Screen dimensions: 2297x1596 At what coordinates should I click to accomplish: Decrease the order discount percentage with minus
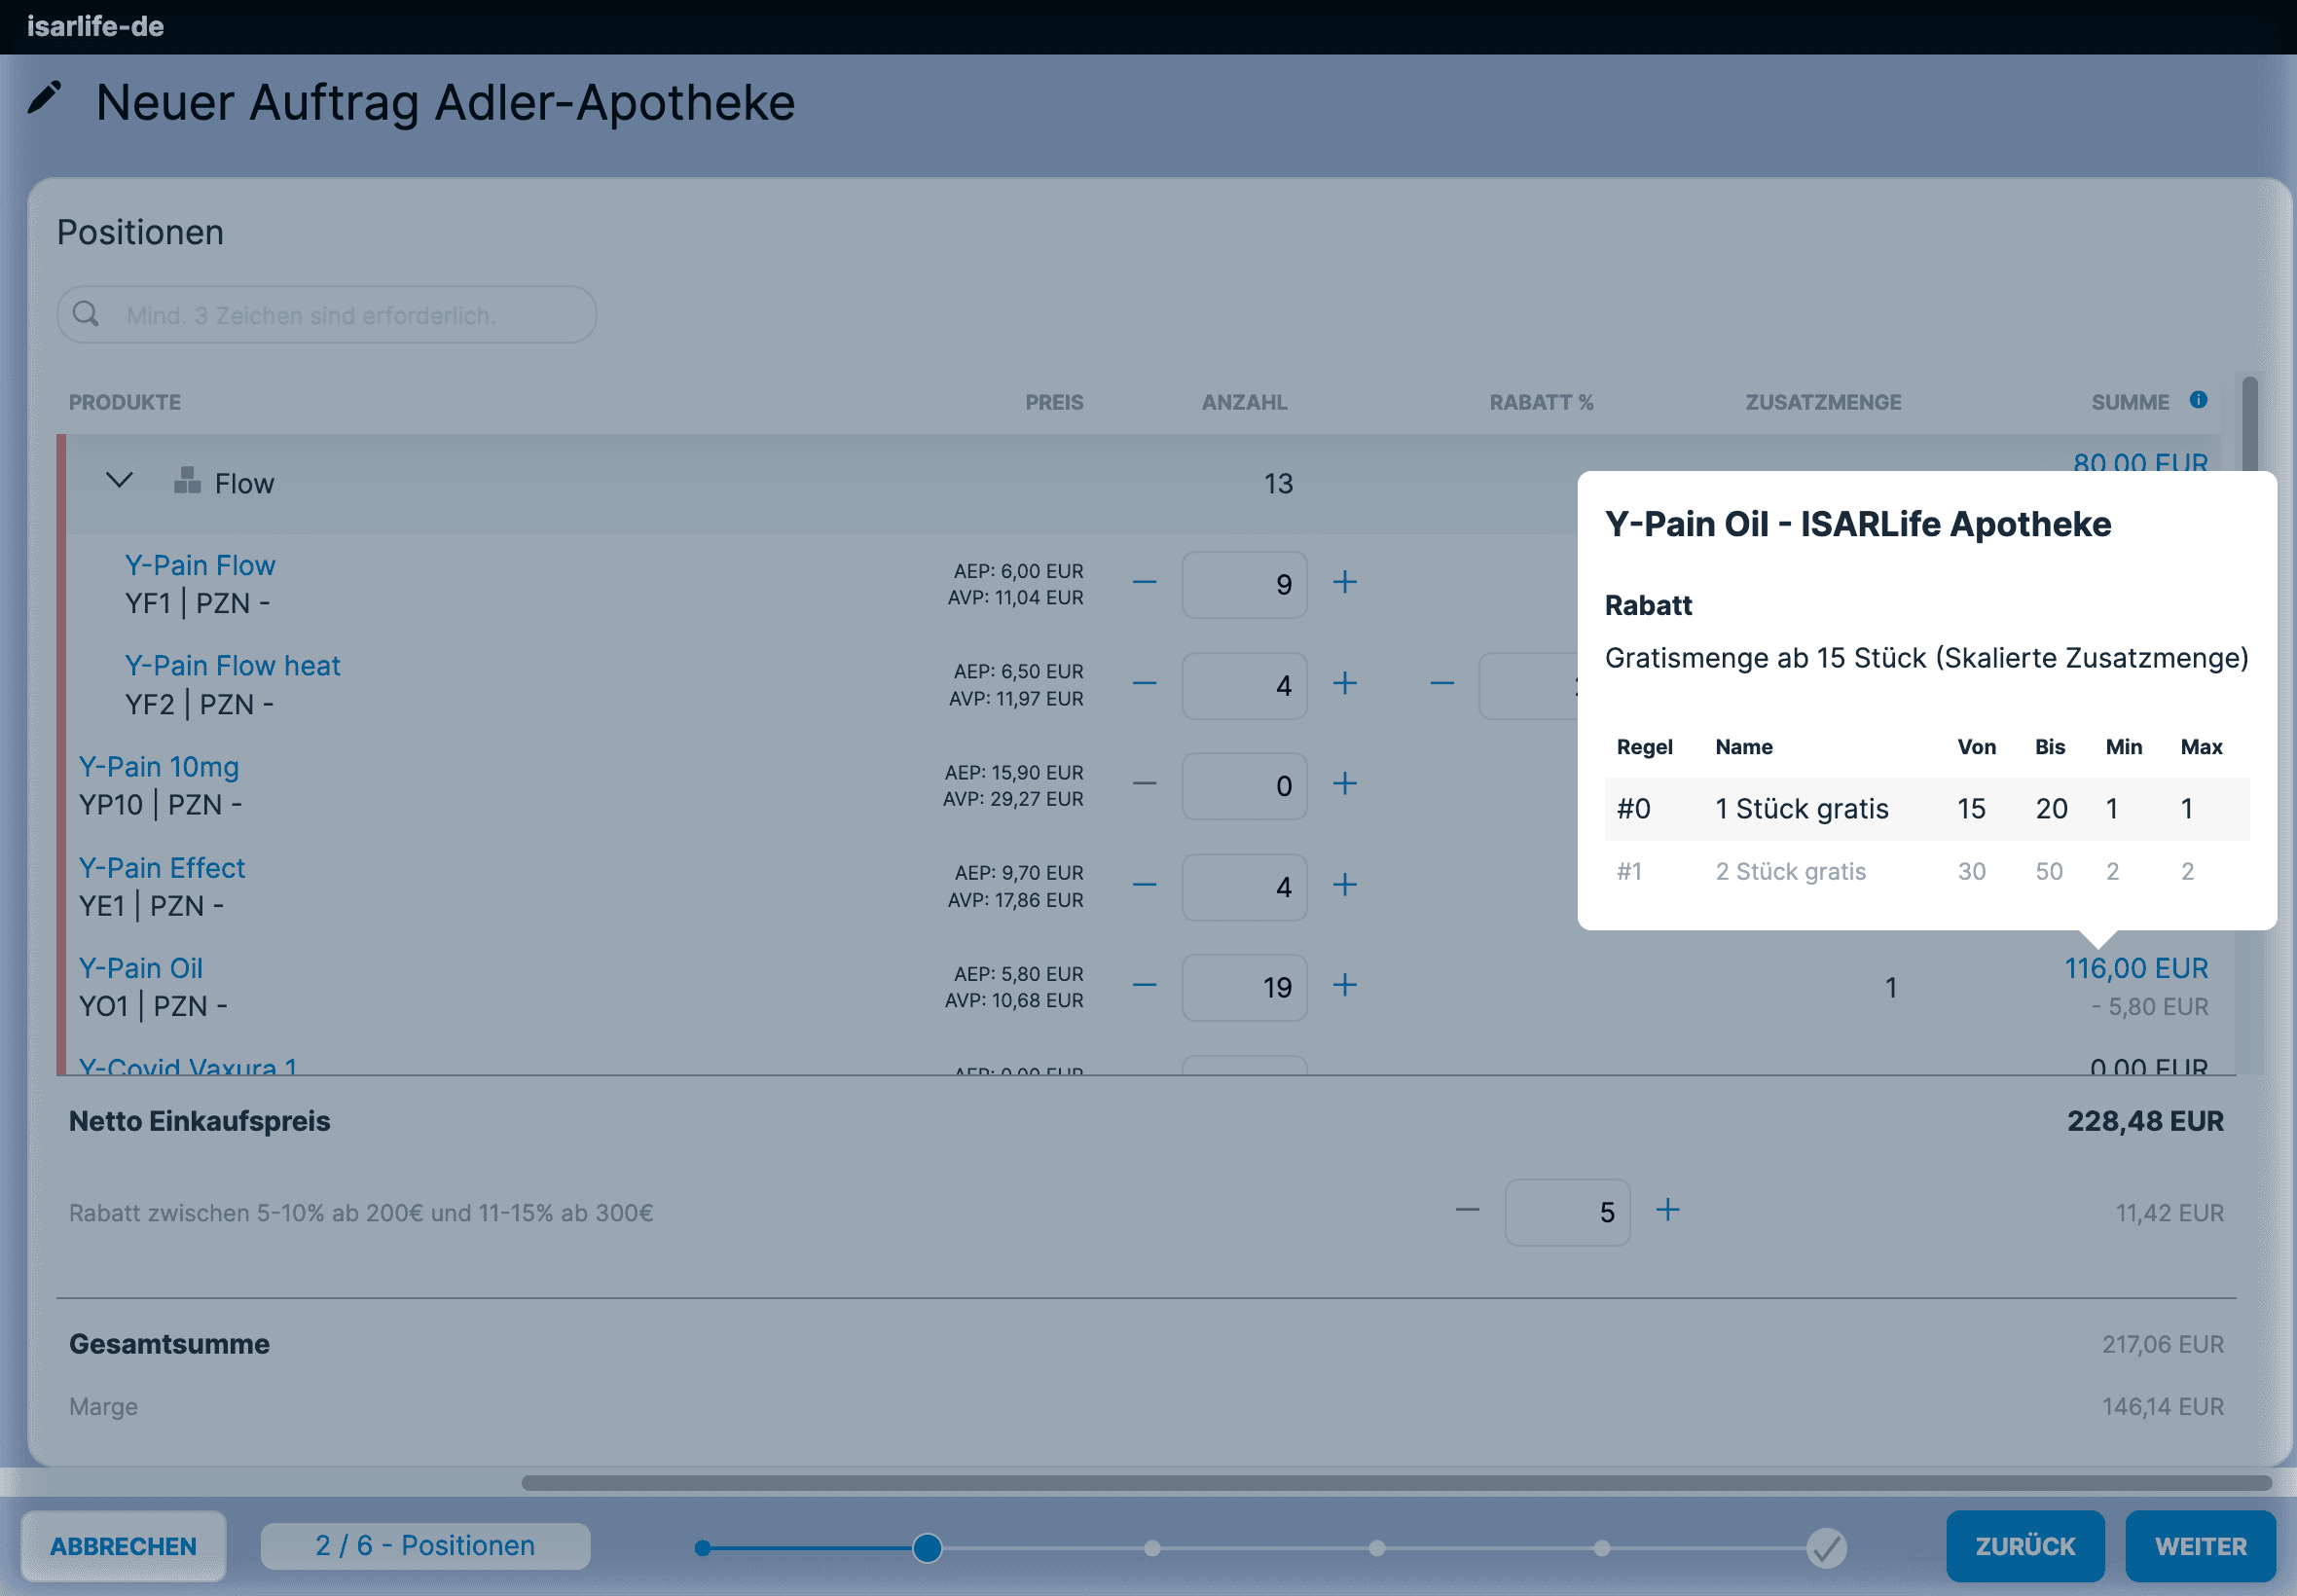[x=1467, y=1211]
